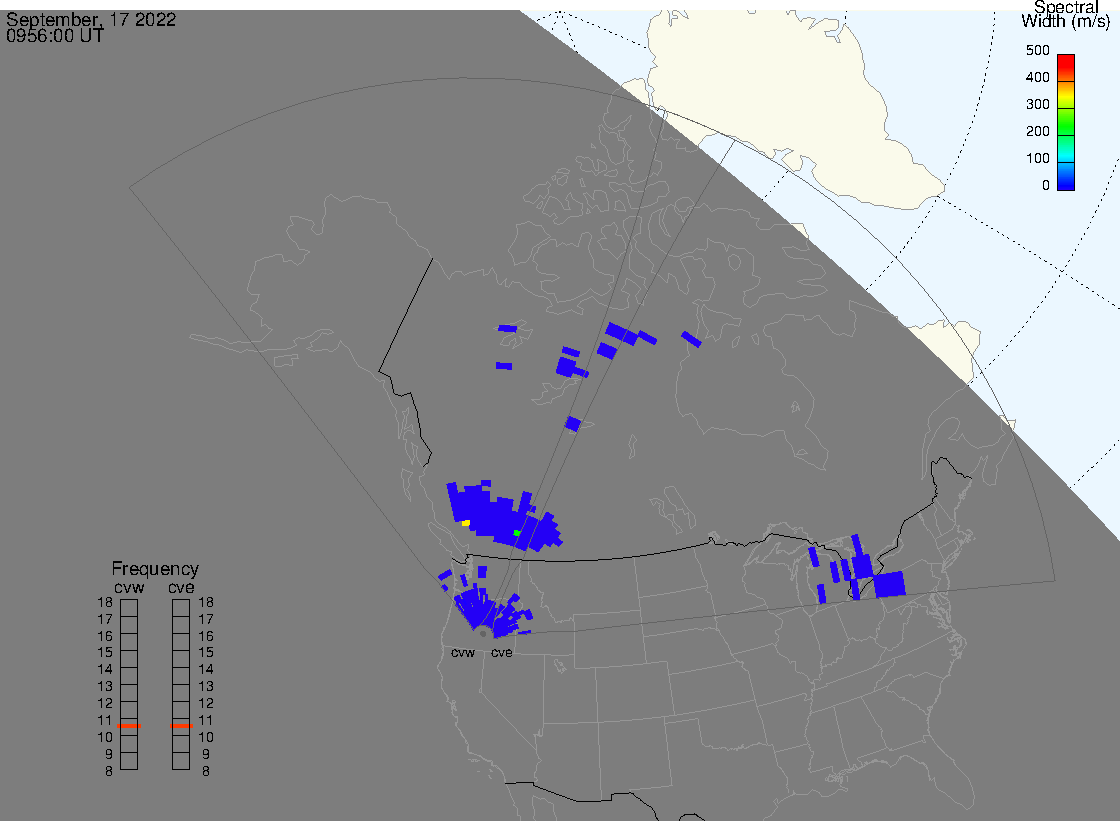Click the 400 value on color scale

[1037, 77]
